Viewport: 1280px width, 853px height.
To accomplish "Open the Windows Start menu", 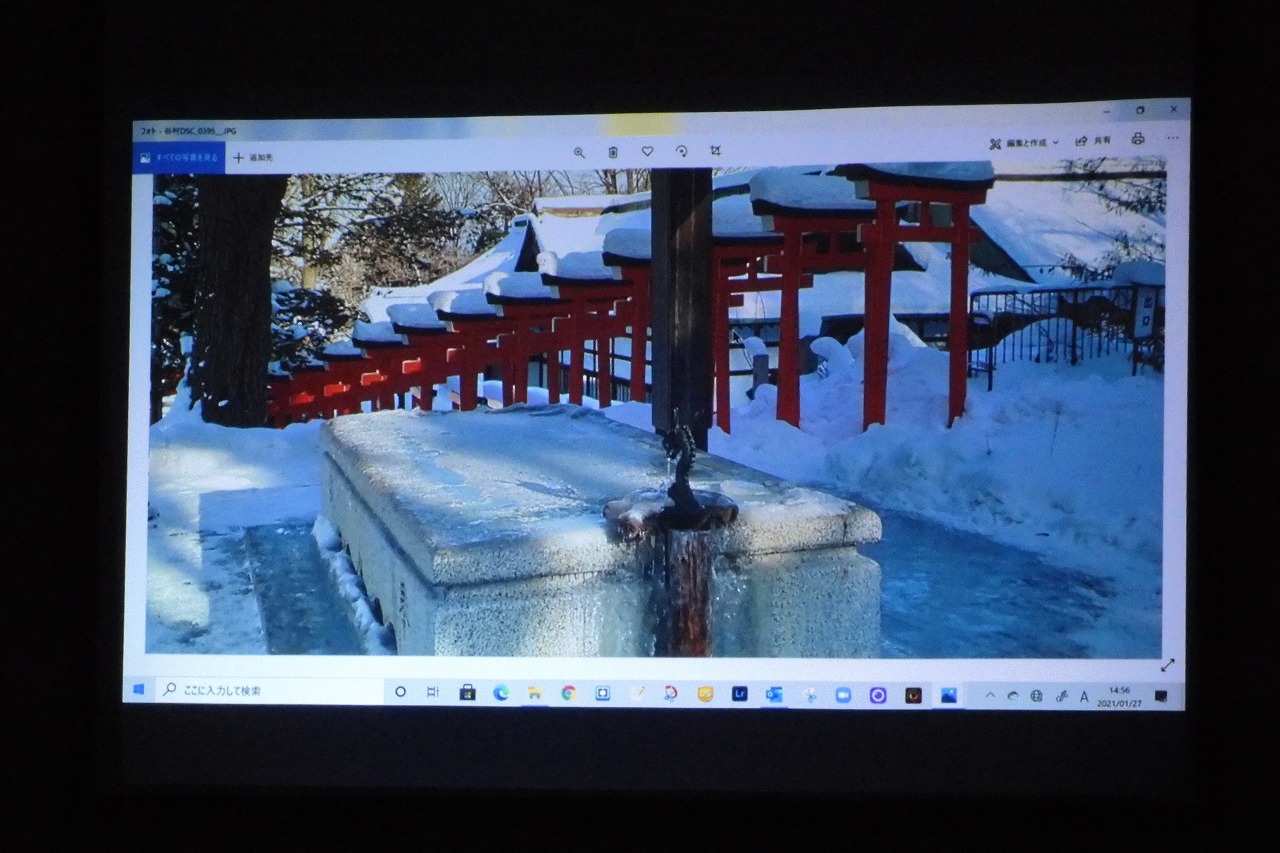I will (139, 689).
